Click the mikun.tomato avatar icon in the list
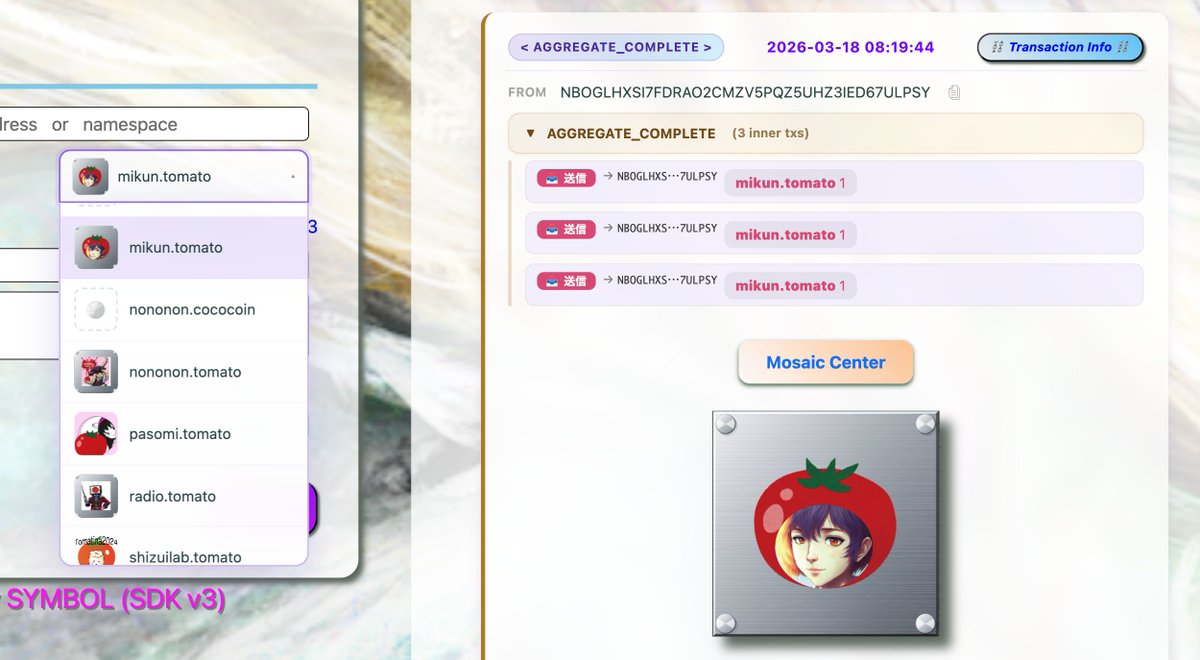1200x660 pixels. click(x=96, y=248)
